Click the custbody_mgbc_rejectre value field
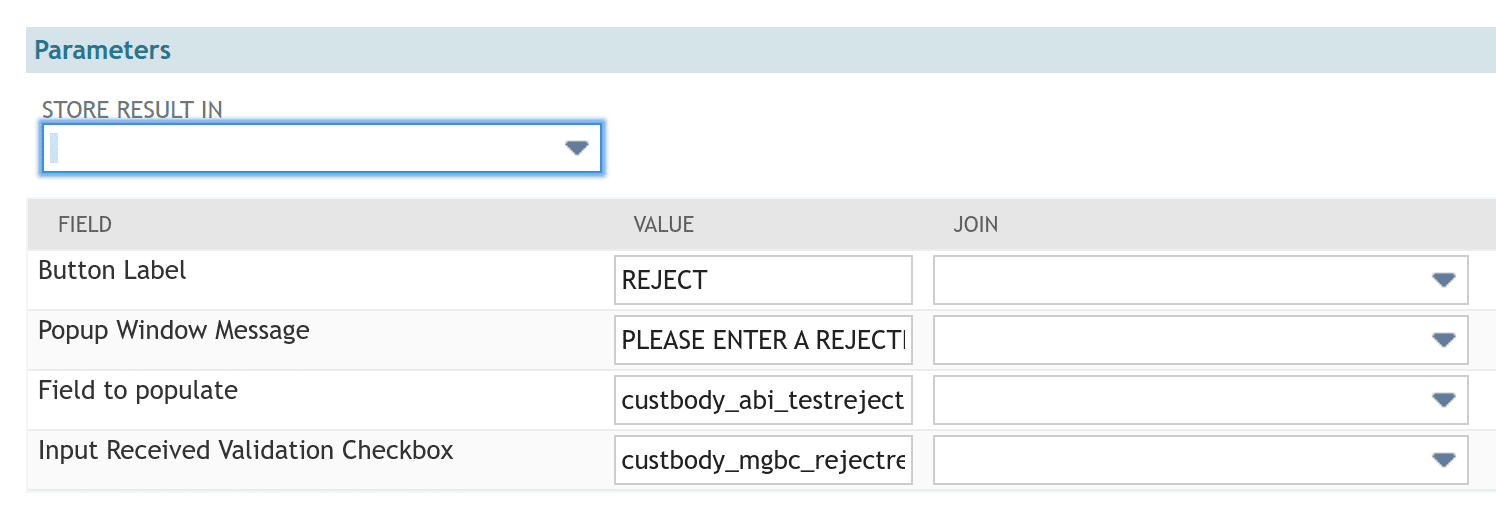 [x=763, y=460]
